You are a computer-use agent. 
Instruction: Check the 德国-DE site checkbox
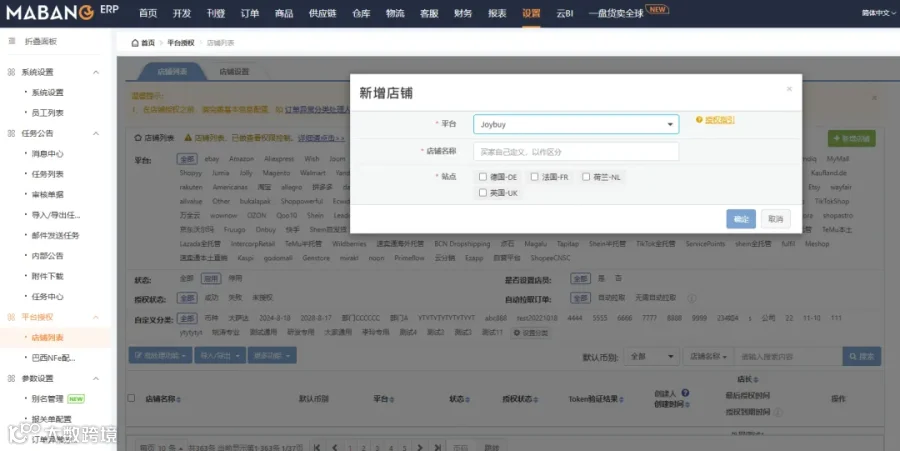coord(483,177)
